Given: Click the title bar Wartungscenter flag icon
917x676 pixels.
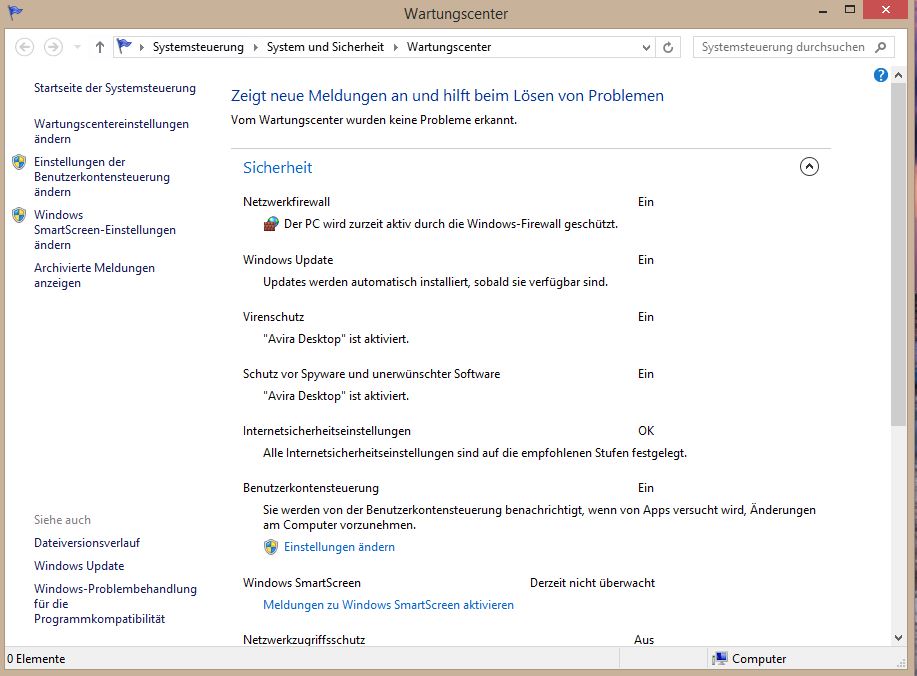Looking at the screenshot, I should [x=16, y=12].
